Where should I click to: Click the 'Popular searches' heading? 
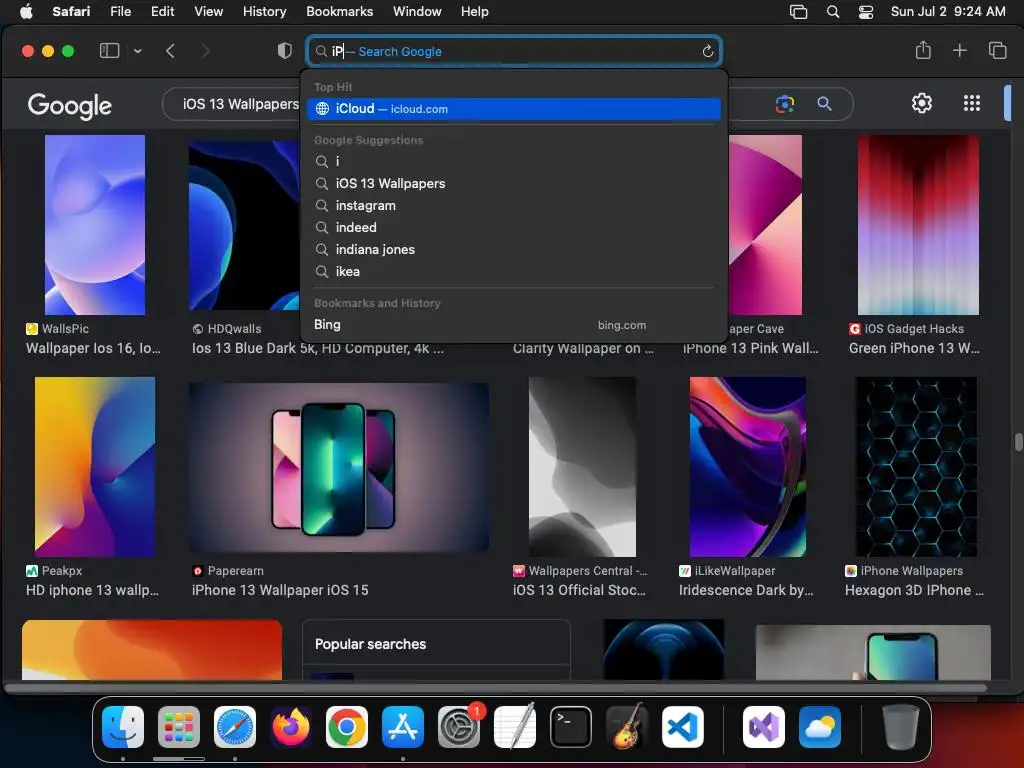click(x=370, y=644)
